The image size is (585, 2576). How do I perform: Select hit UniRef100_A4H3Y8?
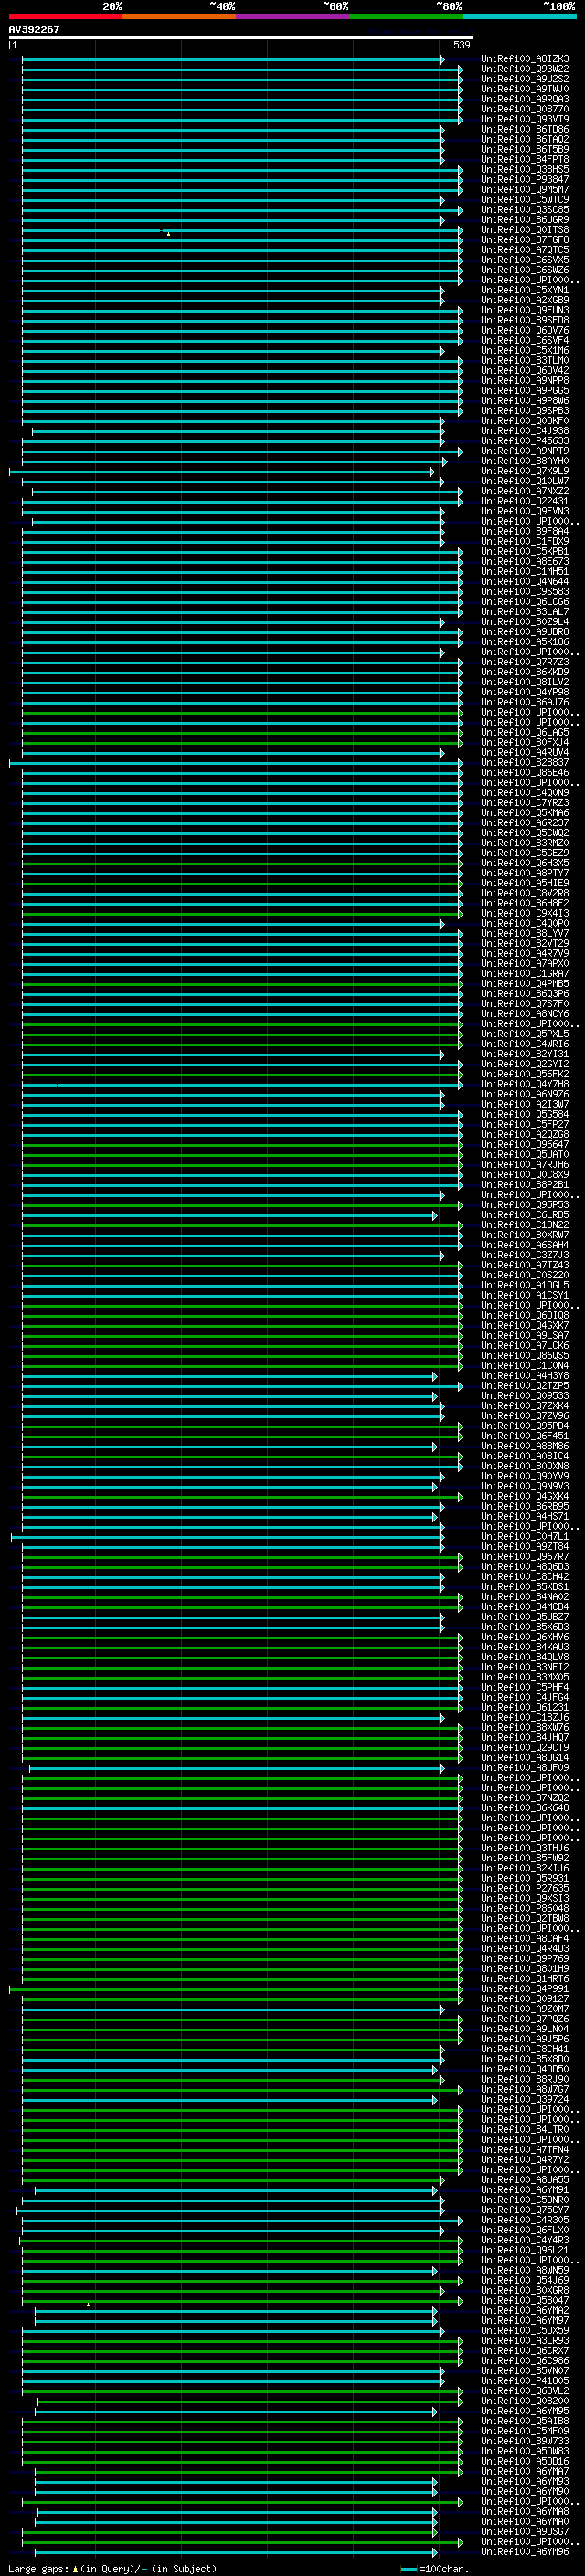pos(525,1376)
